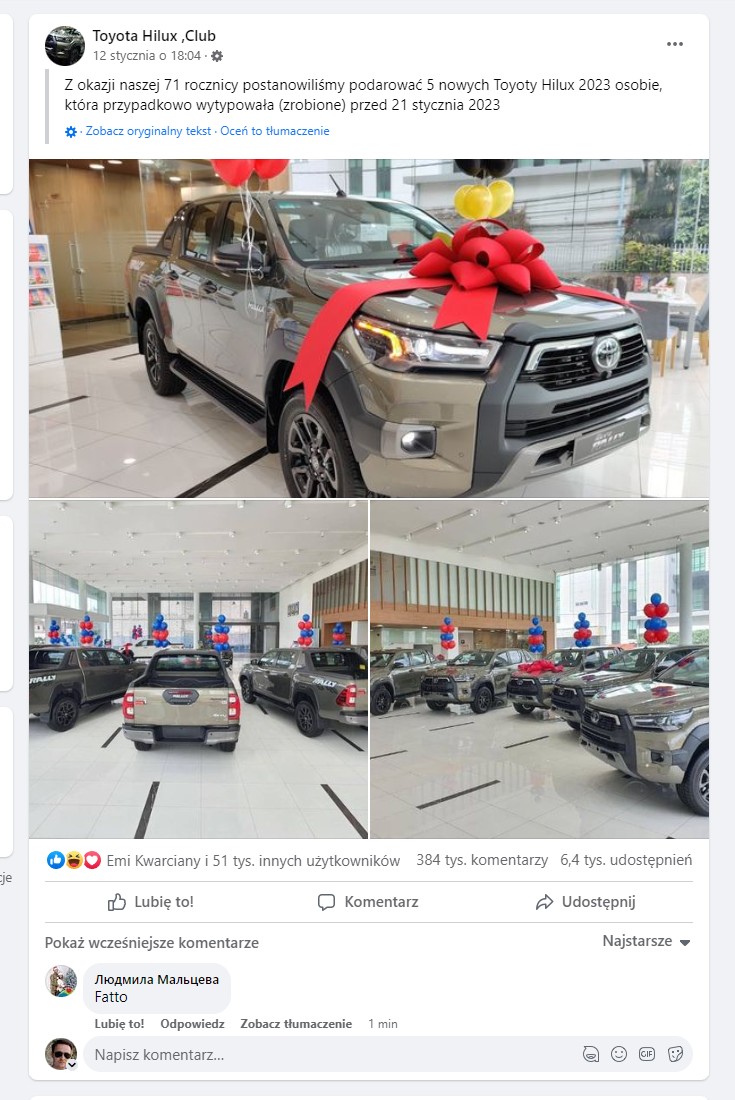The image size is (735, 1100).
Task: Show earlier comments via Pokaż wcześniejsze komentarze
Action: point(151,943)
